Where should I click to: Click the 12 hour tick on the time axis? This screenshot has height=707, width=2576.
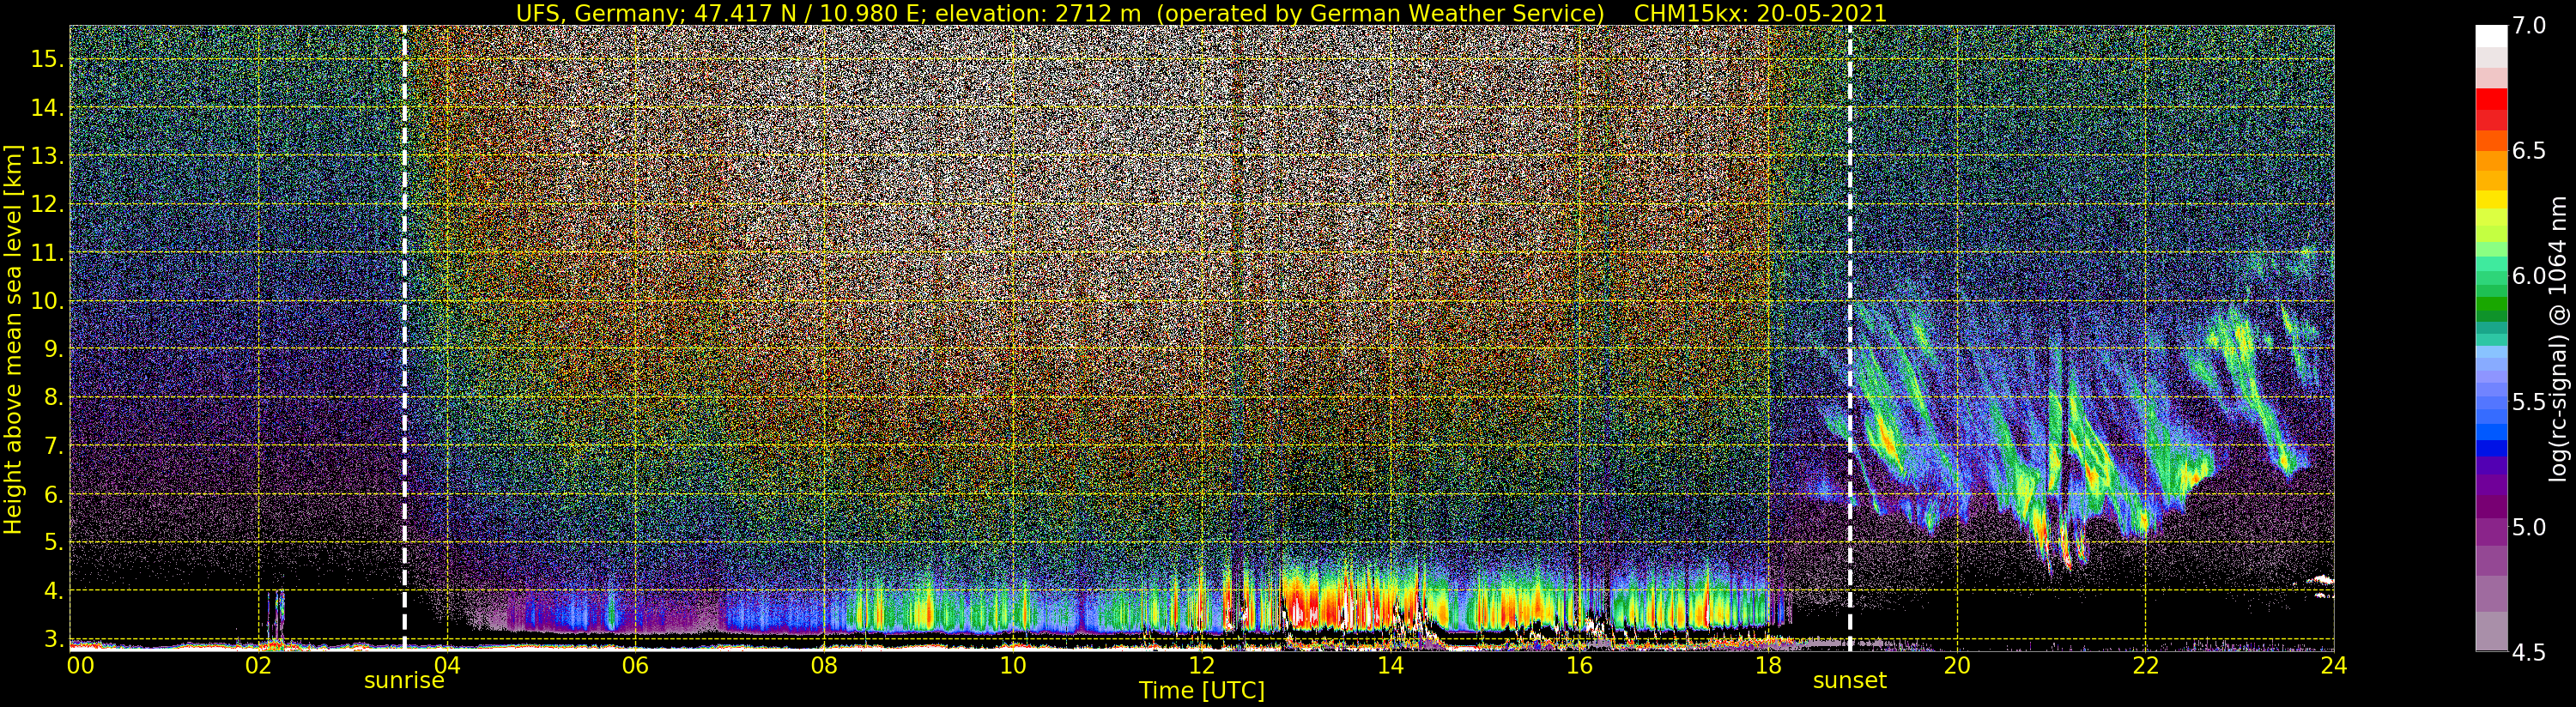click(x=1201, y=665)
